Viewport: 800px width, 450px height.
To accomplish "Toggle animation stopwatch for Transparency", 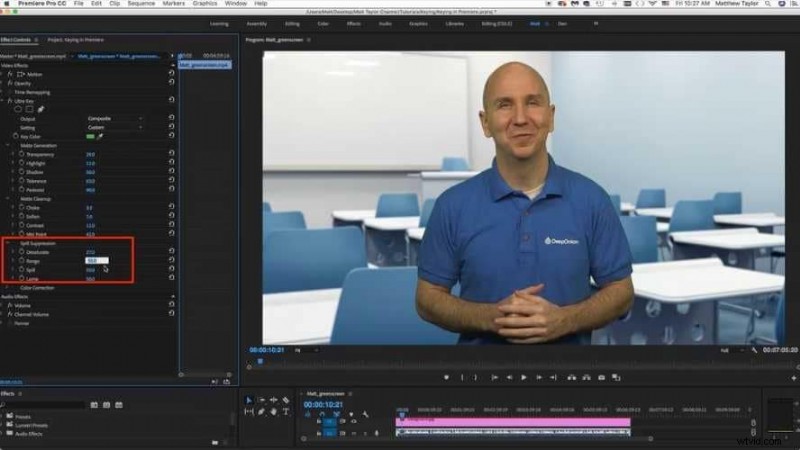I will click(x=21, y=154).
